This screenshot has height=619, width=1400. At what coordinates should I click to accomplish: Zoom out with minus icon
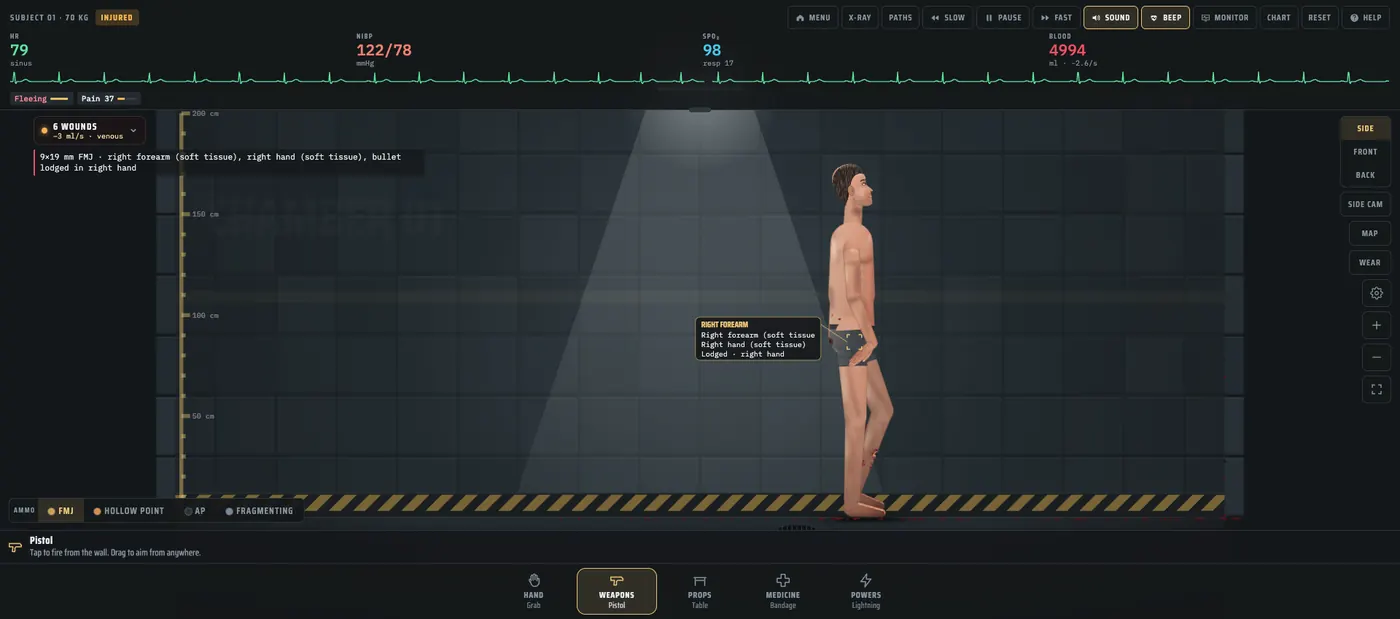pos(1376,357)
